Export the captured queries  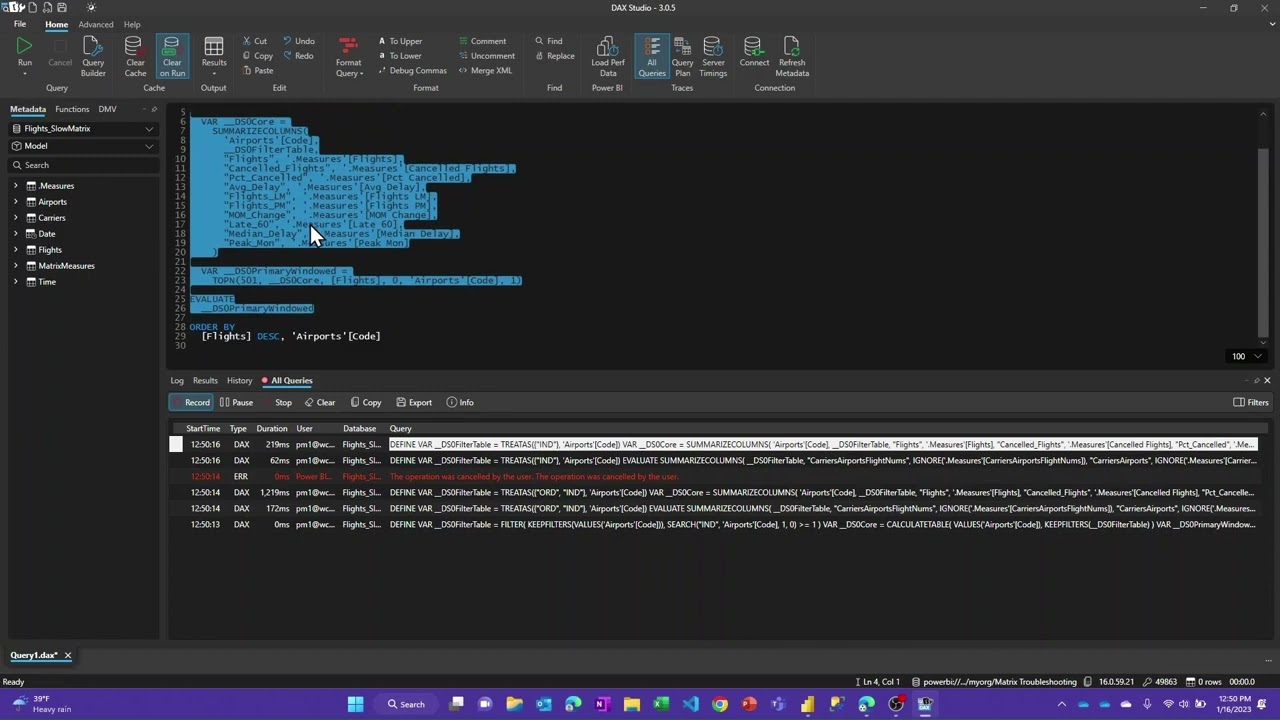click(x=414, y=403)
